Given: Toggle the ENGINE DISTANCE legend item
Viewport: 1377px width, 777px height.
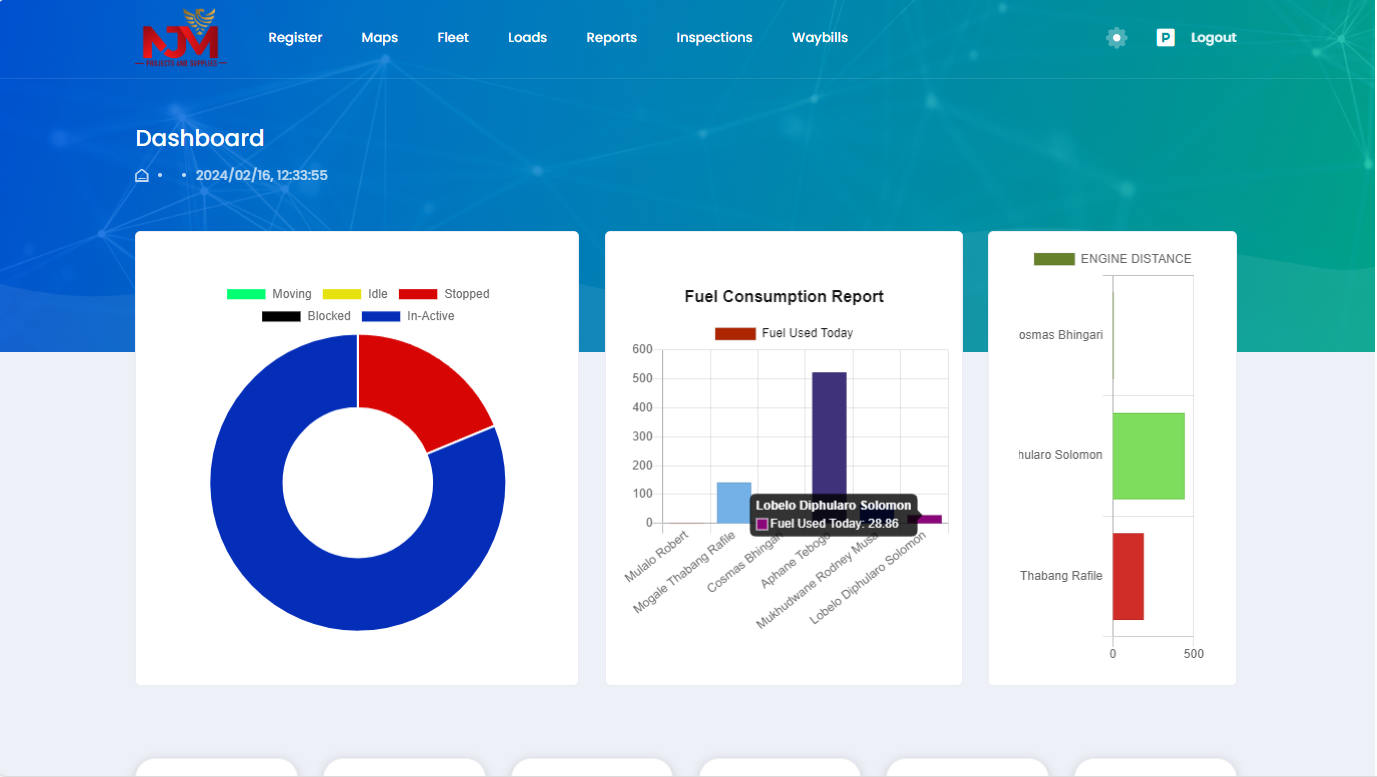Looking at the screenshot, I should 1112,259.
